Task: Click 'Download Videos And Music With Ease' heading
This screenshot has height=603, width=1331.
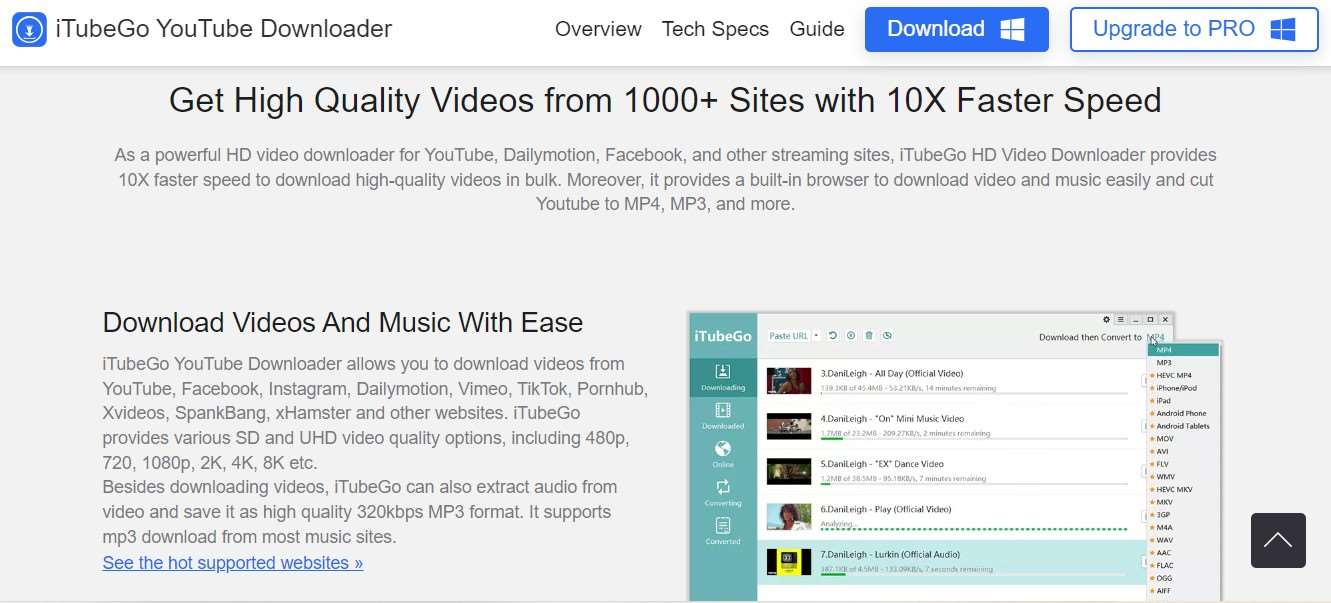Action: tap(343, 322)
